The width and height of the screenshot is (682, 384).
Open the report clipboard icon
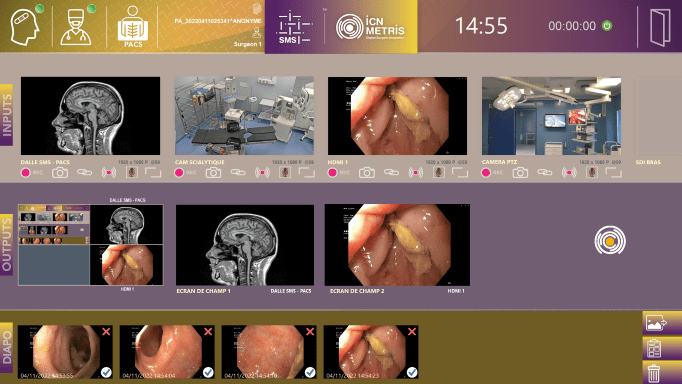click(x=654, y=348)
